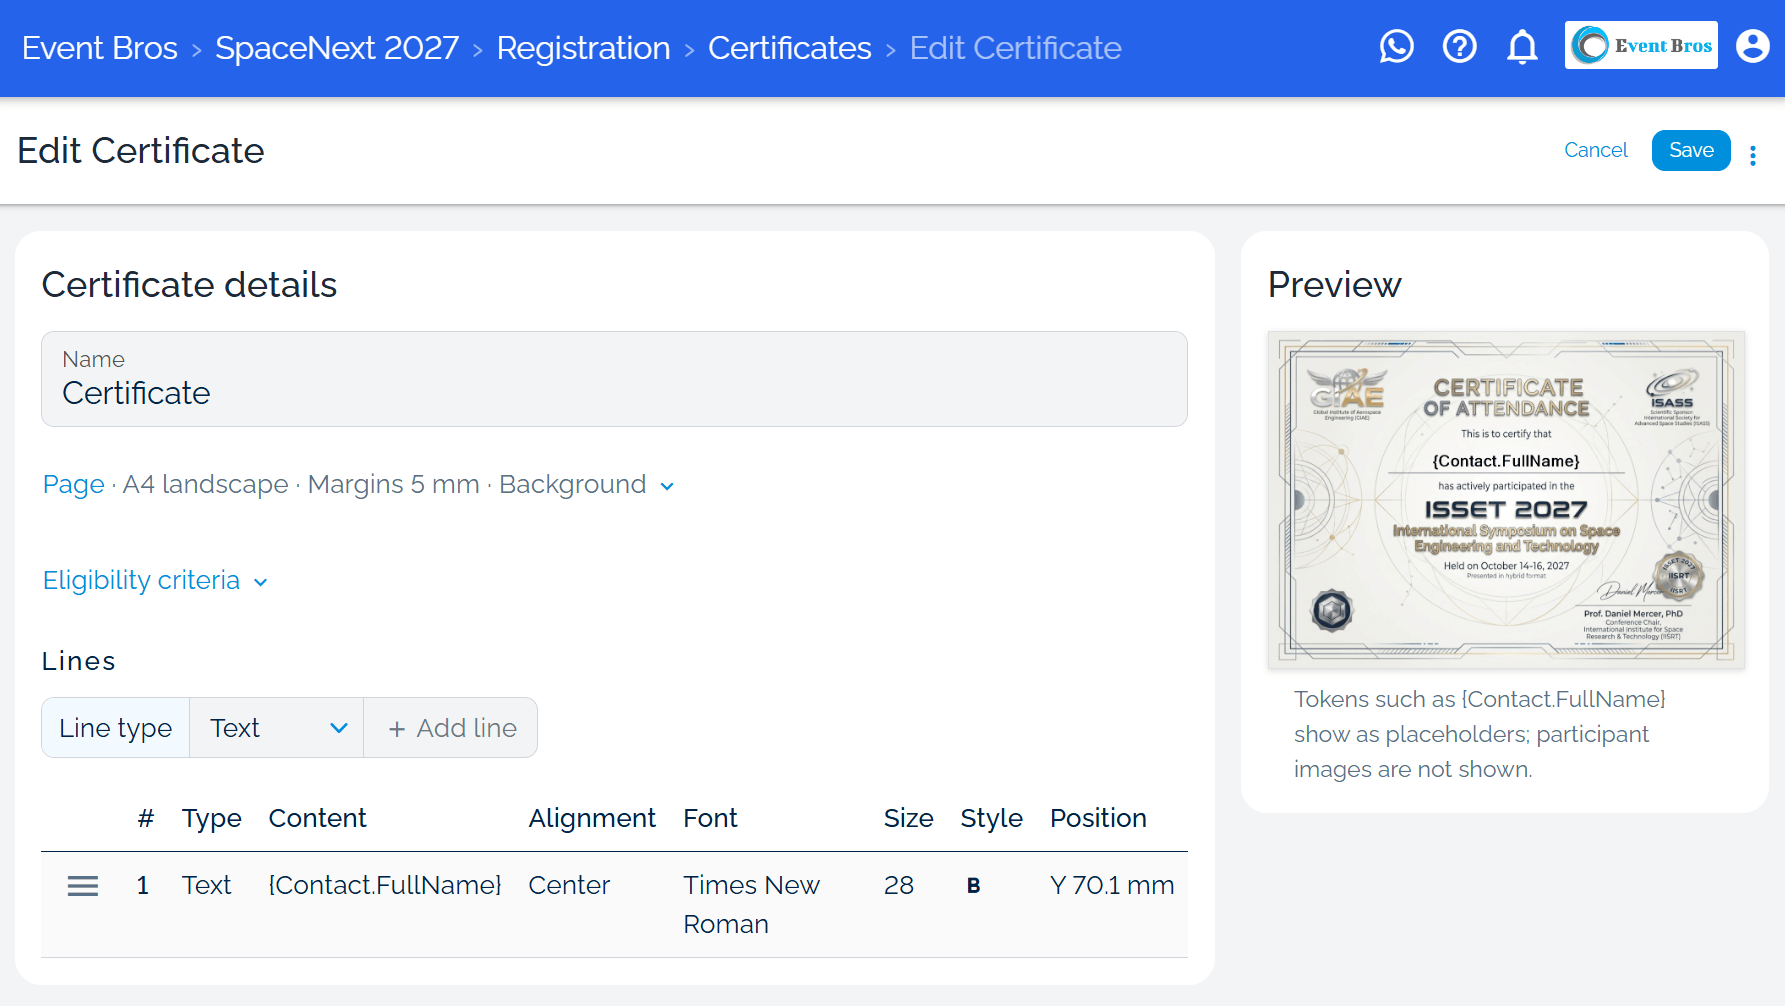This screenshot has width=1785, height=1006.
Task: Click the Center alignment cell
Action: [x=569, y=885]
